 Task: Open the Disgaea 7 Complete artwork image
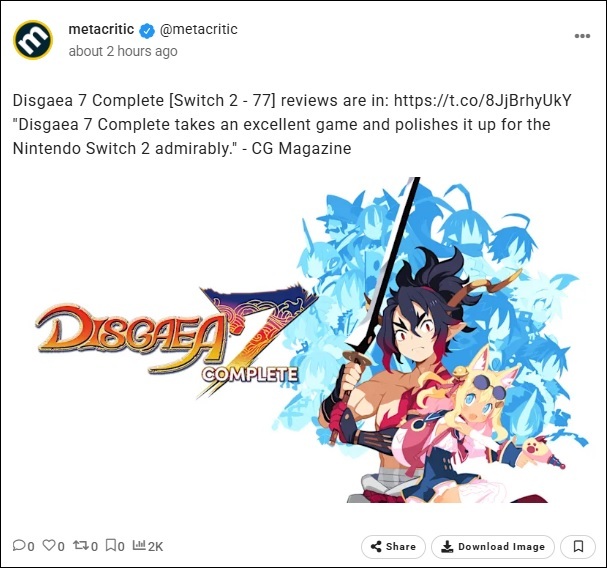(304, 340)
